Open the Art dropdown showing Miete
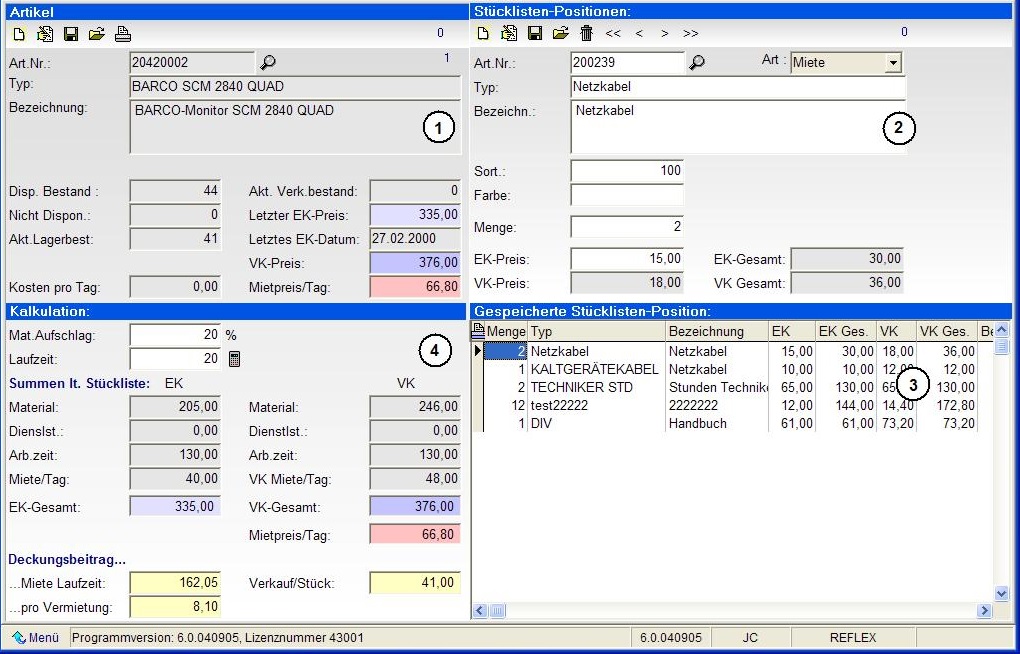Image resolution: width=1020 pixels, height=654 pixels. tap(893, 63)
